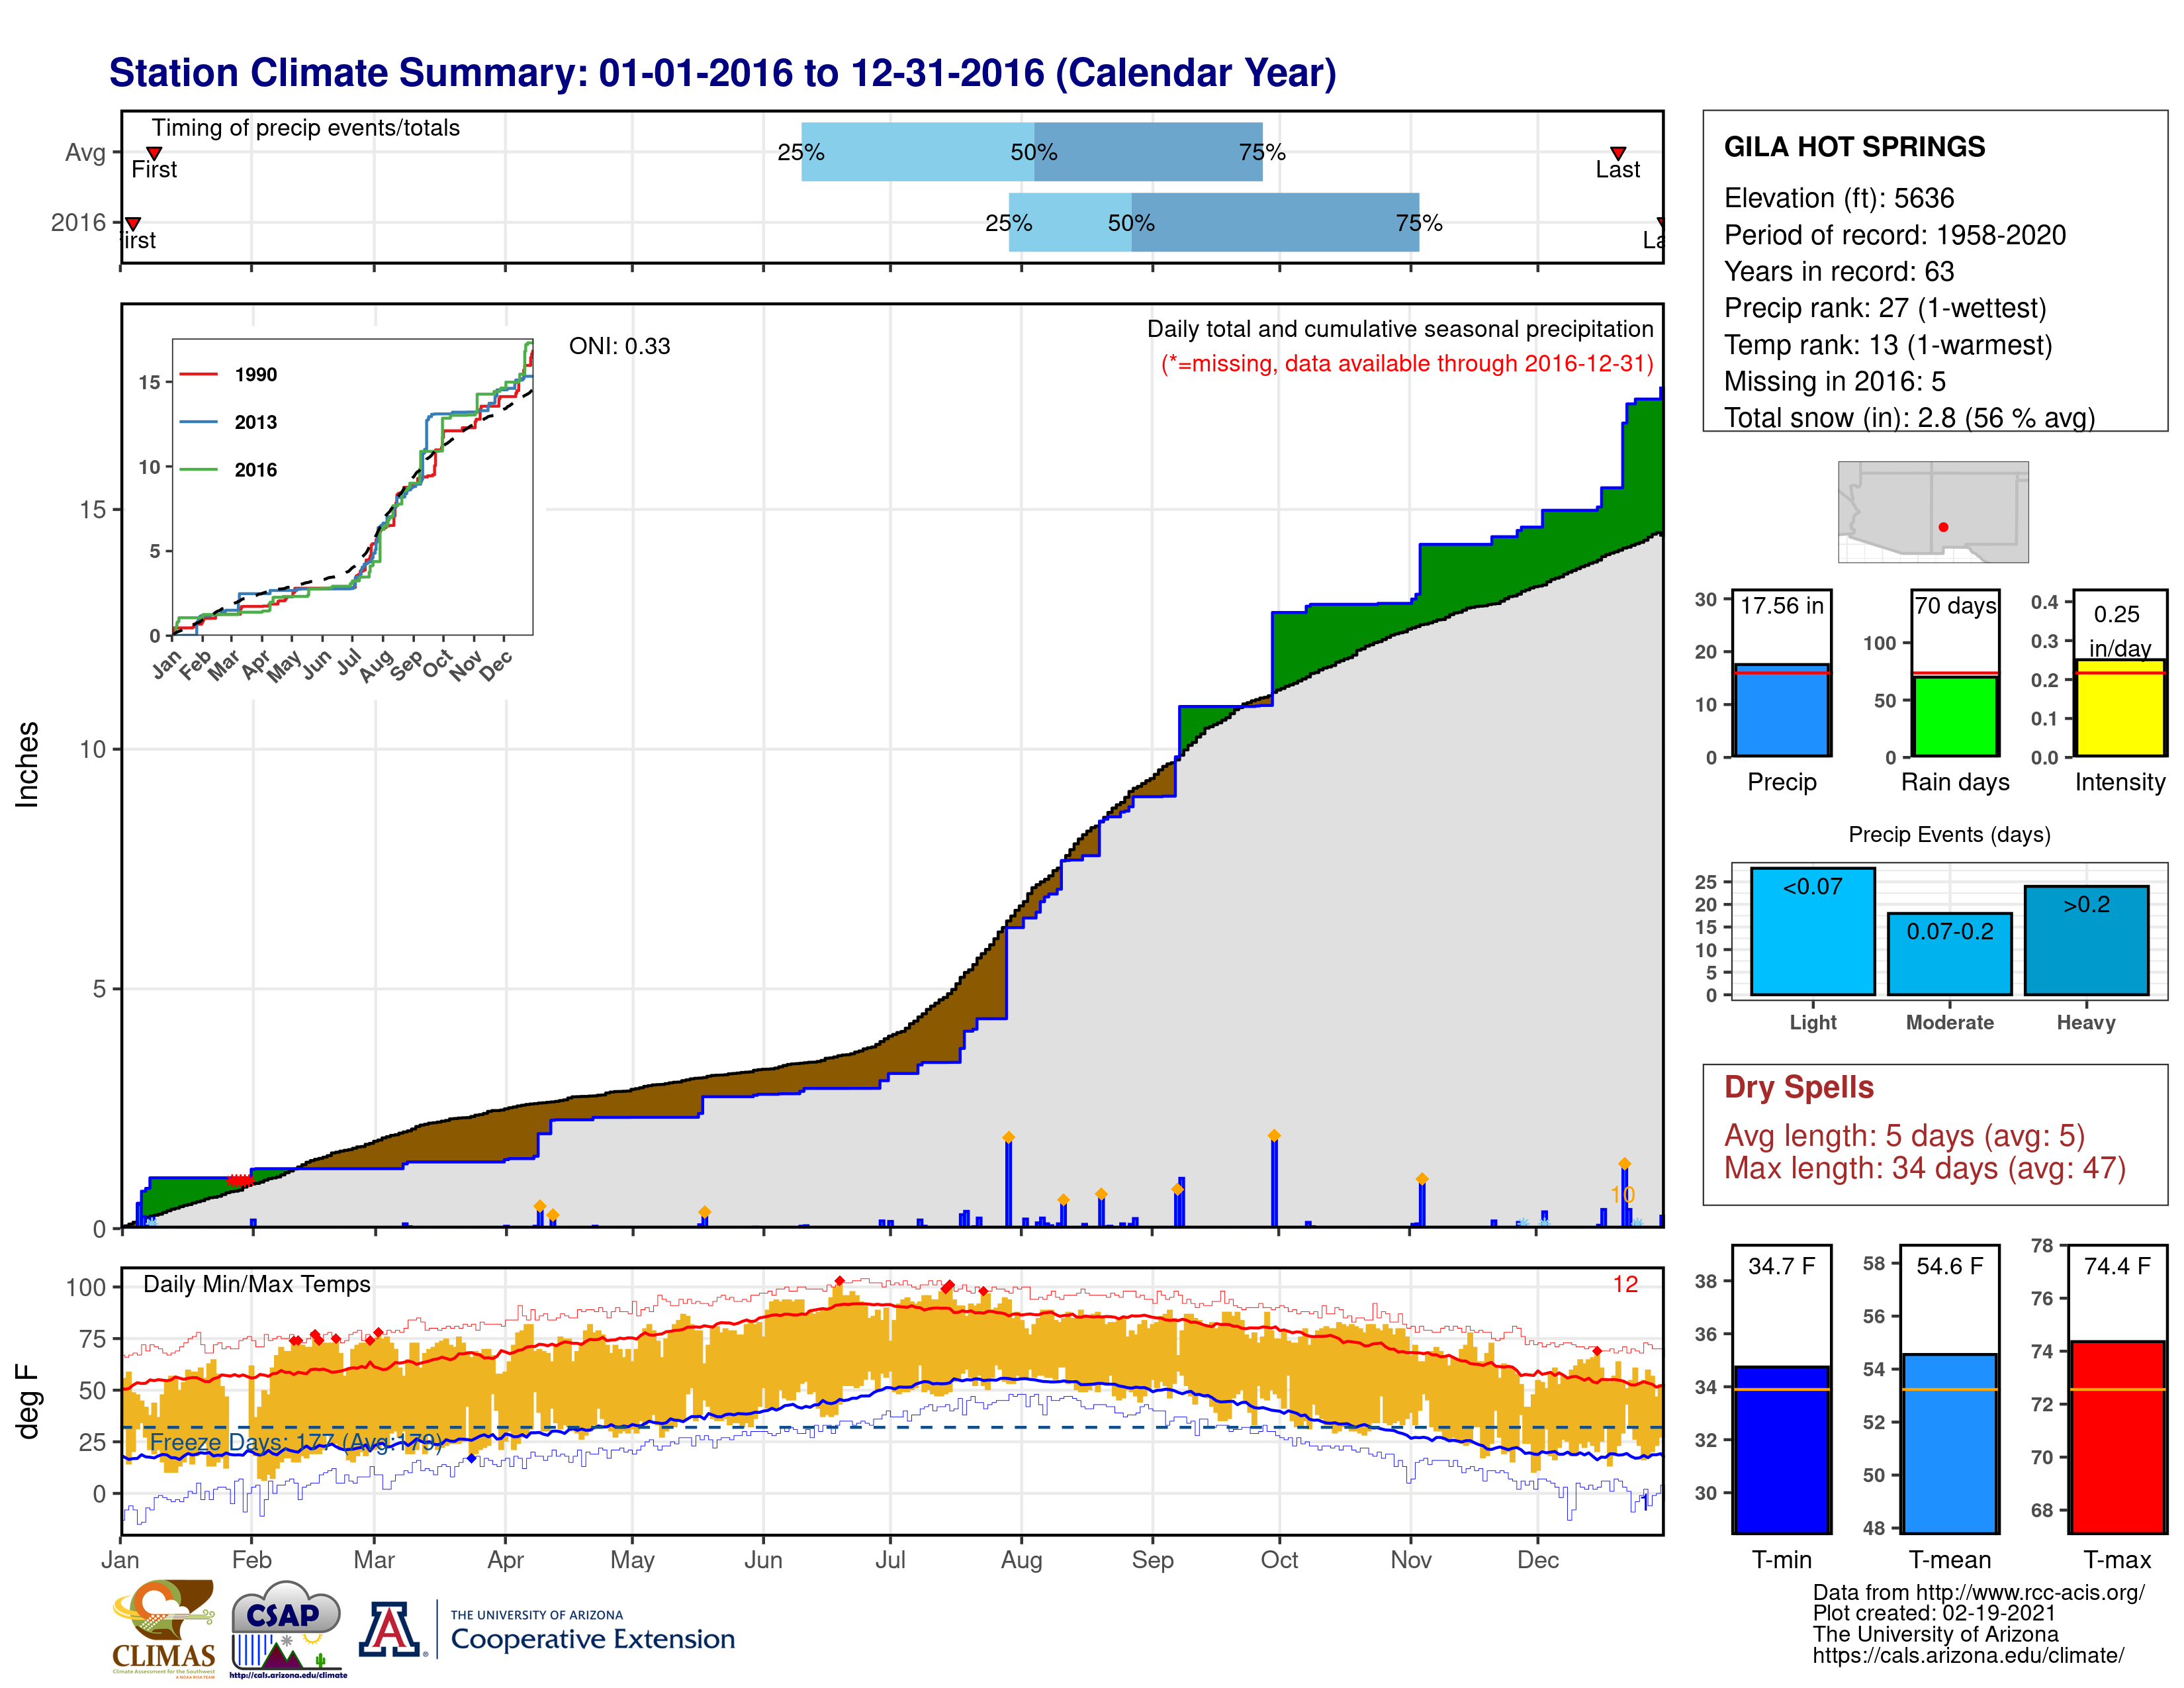The width and height of the screenshot is (2184, 1688).
Task: Click the Precip Events (days) heading
Action: click(x=1949, y=834)
